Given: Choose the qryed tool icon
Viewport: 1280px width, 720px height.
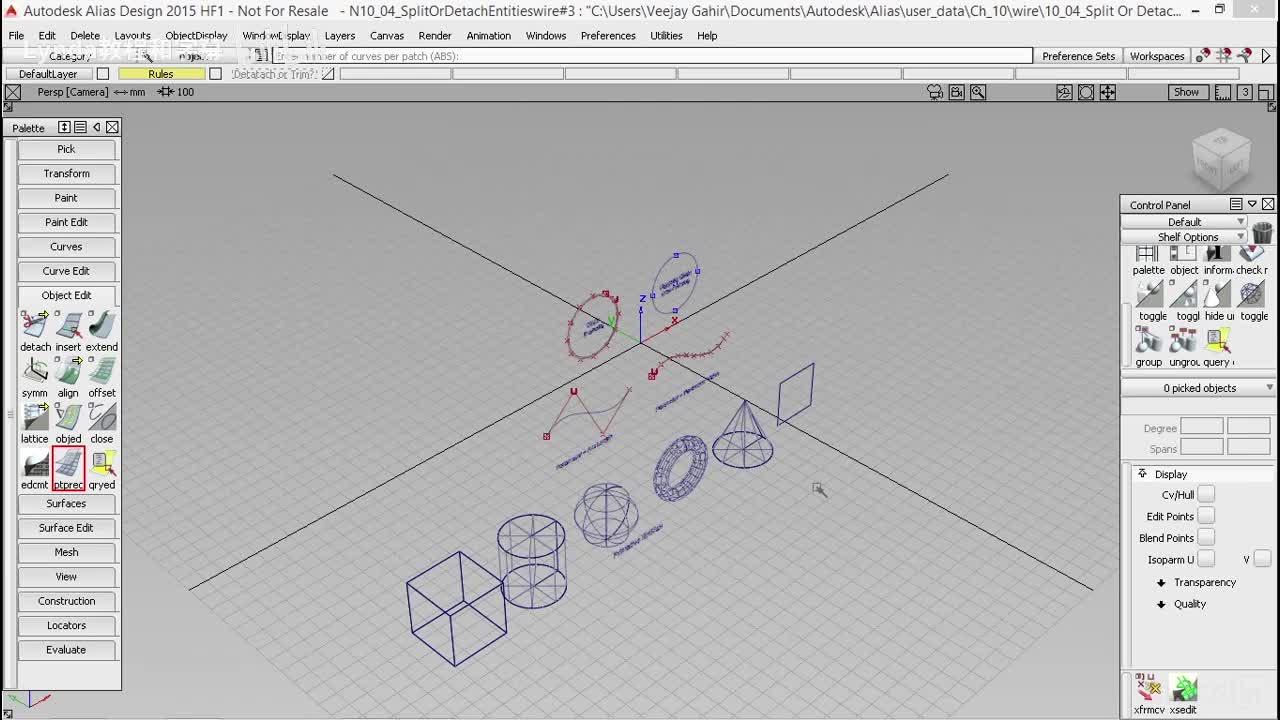Looking at the screenshot, I should point(102,463).
